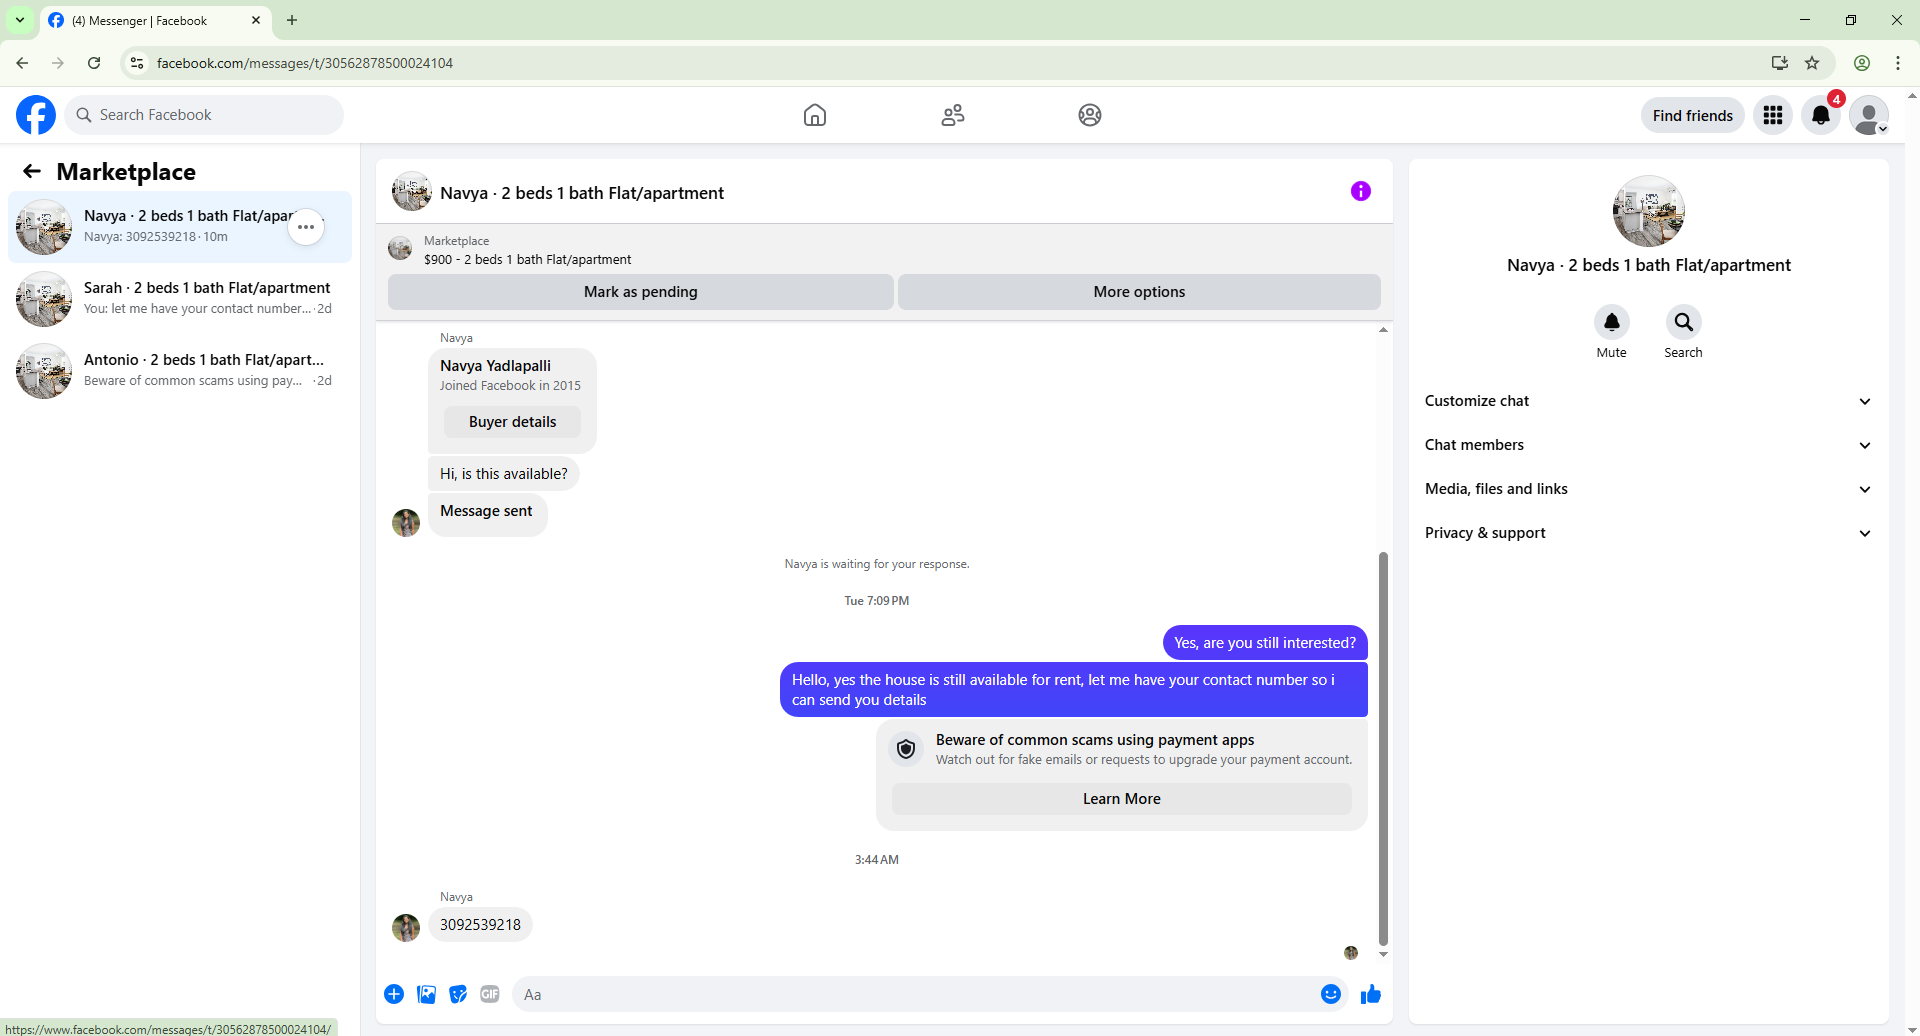1920x1036 pixels.
Task: Search in conversation using the magnifier icon
Action: (x=1684, y=322)
